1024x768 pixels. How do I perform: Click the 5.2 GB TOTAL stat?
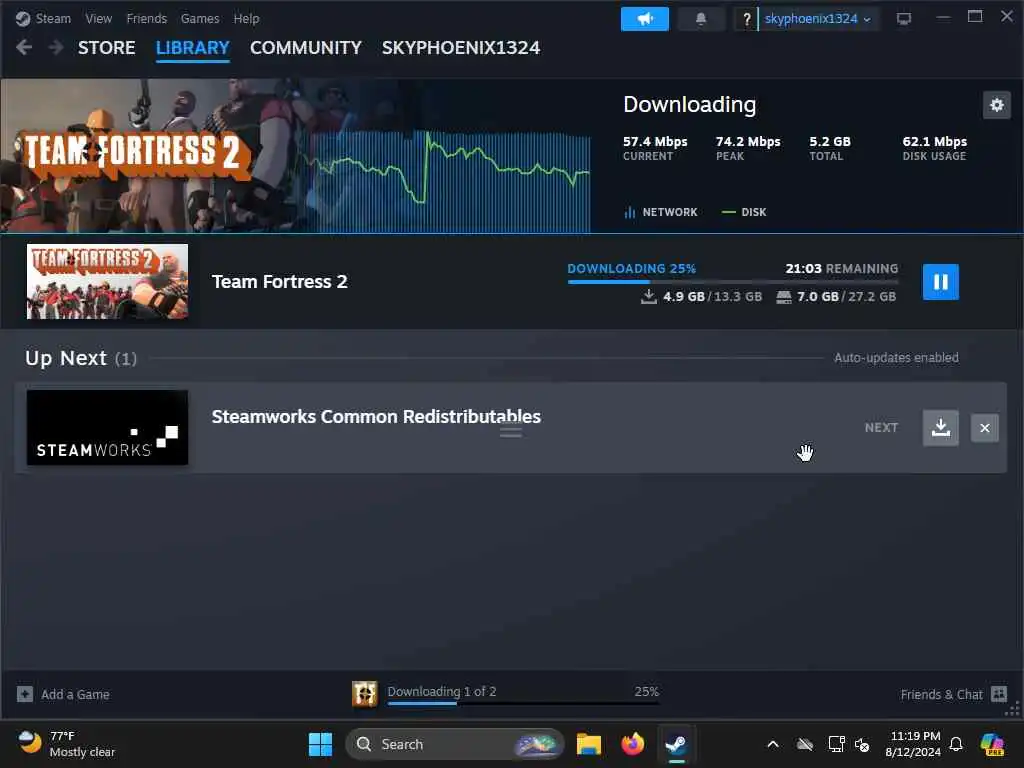(829, 148)
